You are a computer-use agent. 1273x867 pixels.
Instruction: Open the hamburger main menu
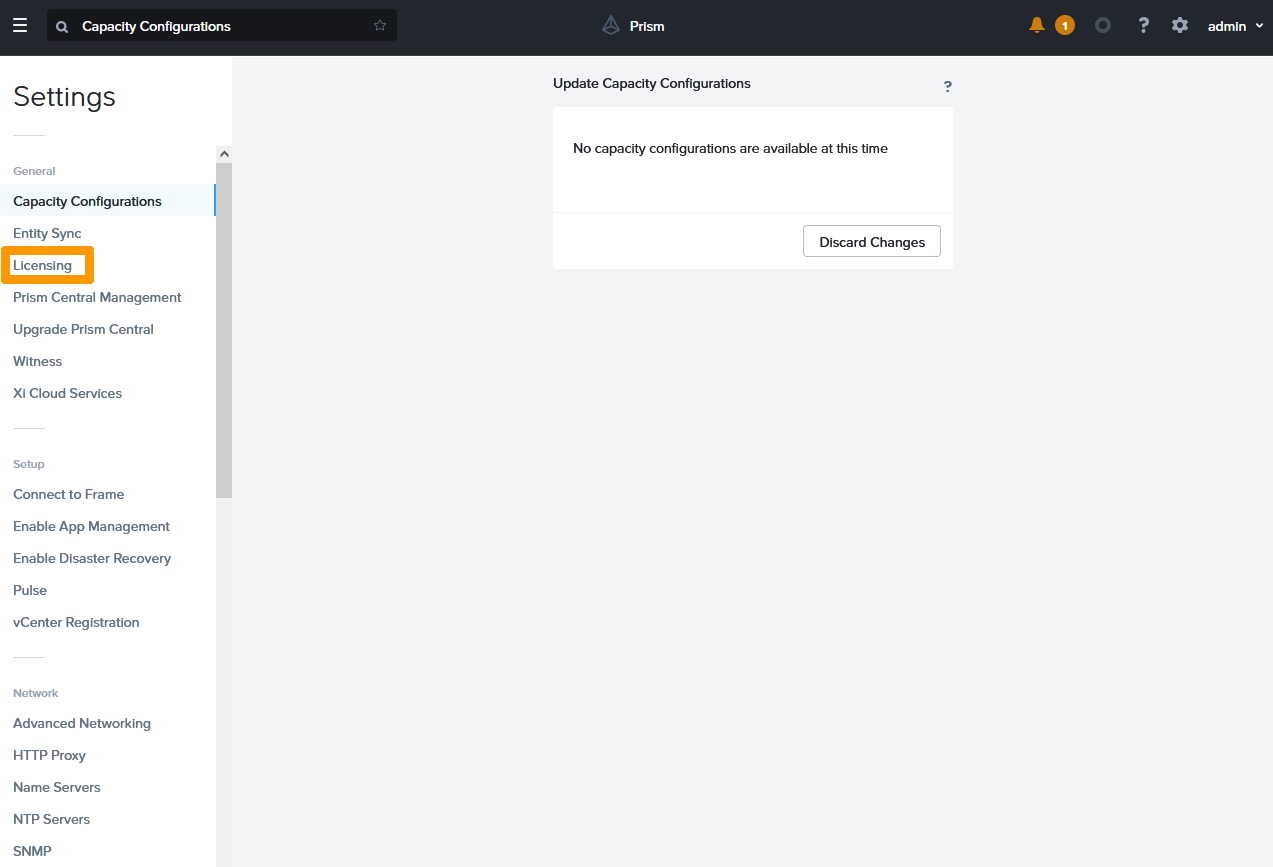(20, 26)
